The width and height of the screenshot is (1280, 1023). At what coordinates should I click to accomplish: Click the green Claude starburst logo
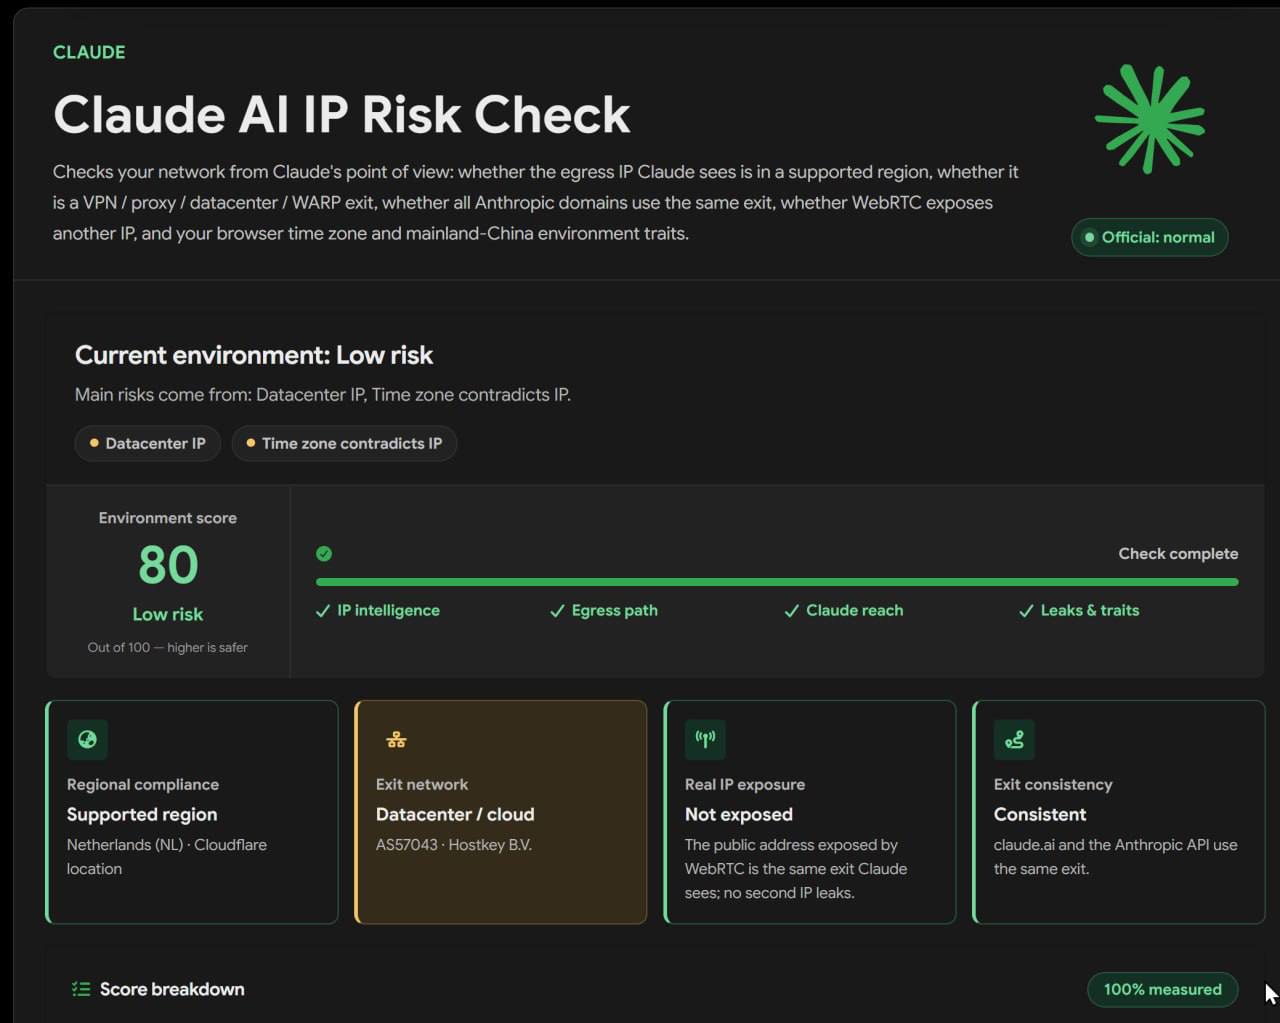point(1150,118)
